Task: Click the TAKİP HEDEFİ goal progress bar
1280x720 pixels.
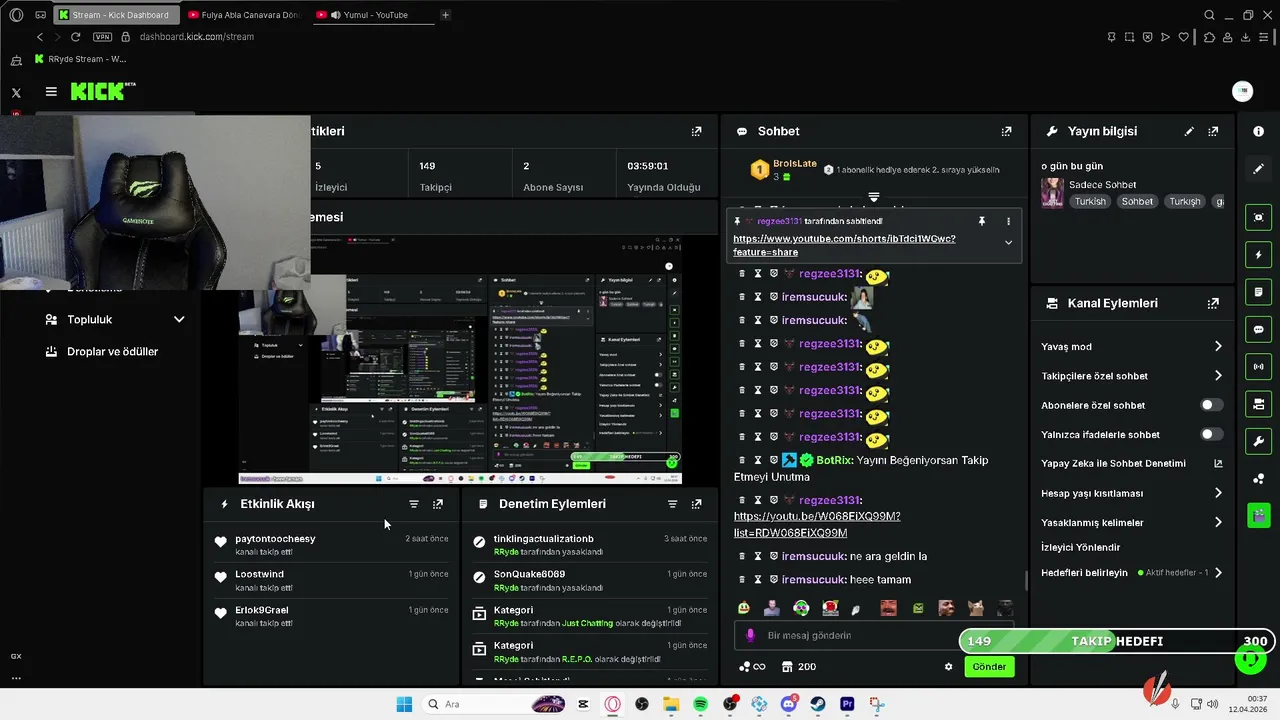Action: [1116, 641]
